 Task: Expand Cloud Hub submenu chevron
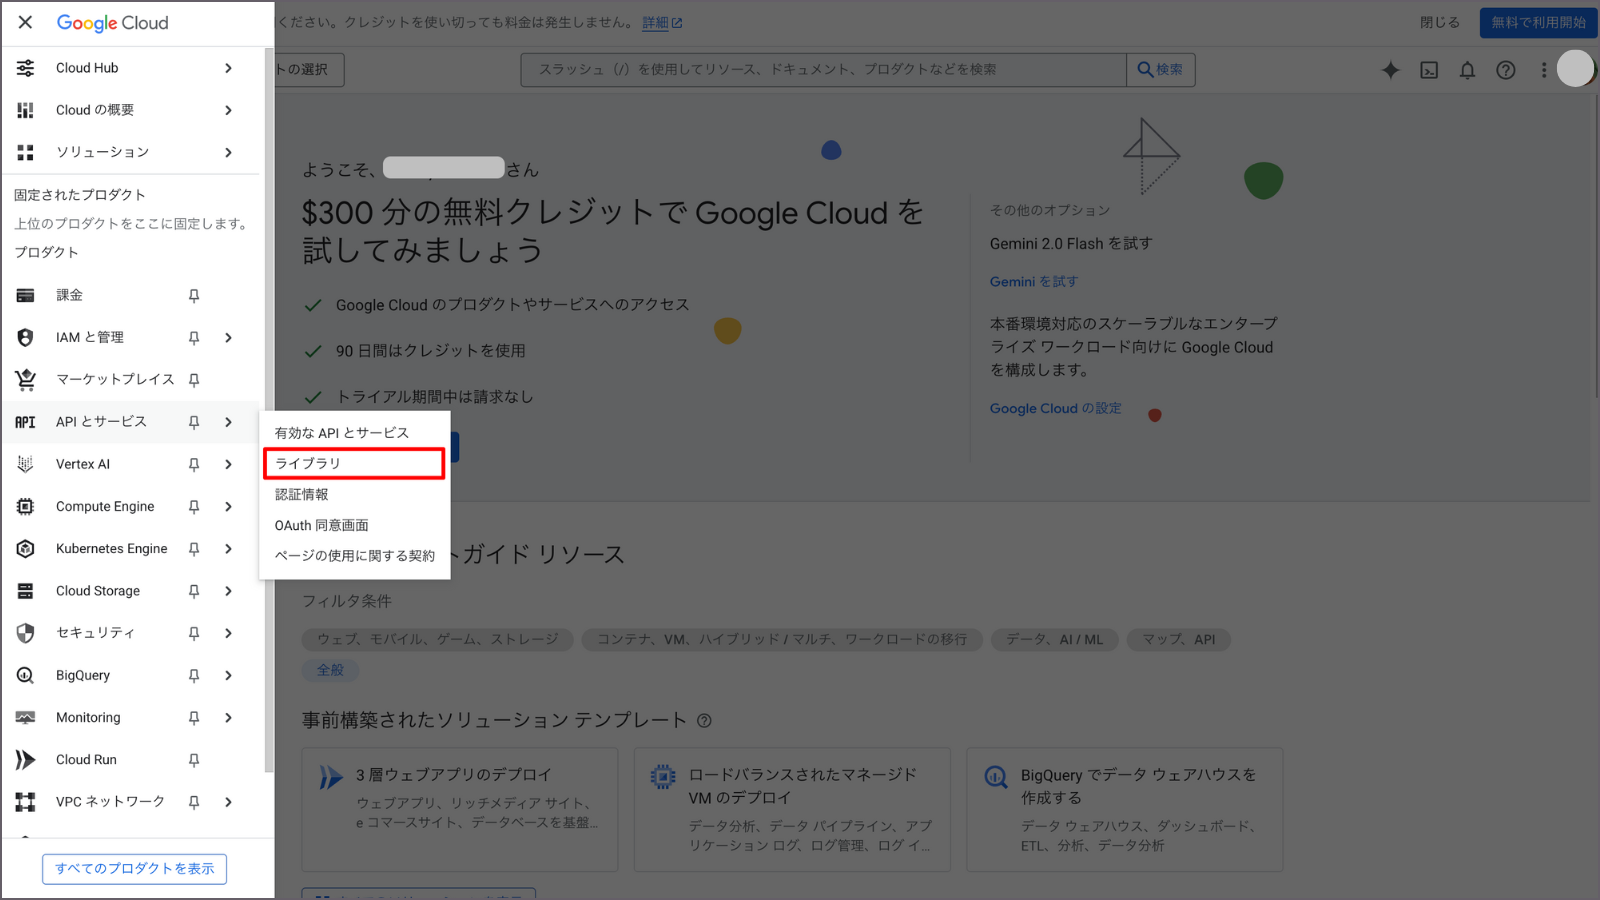point(228,68)
